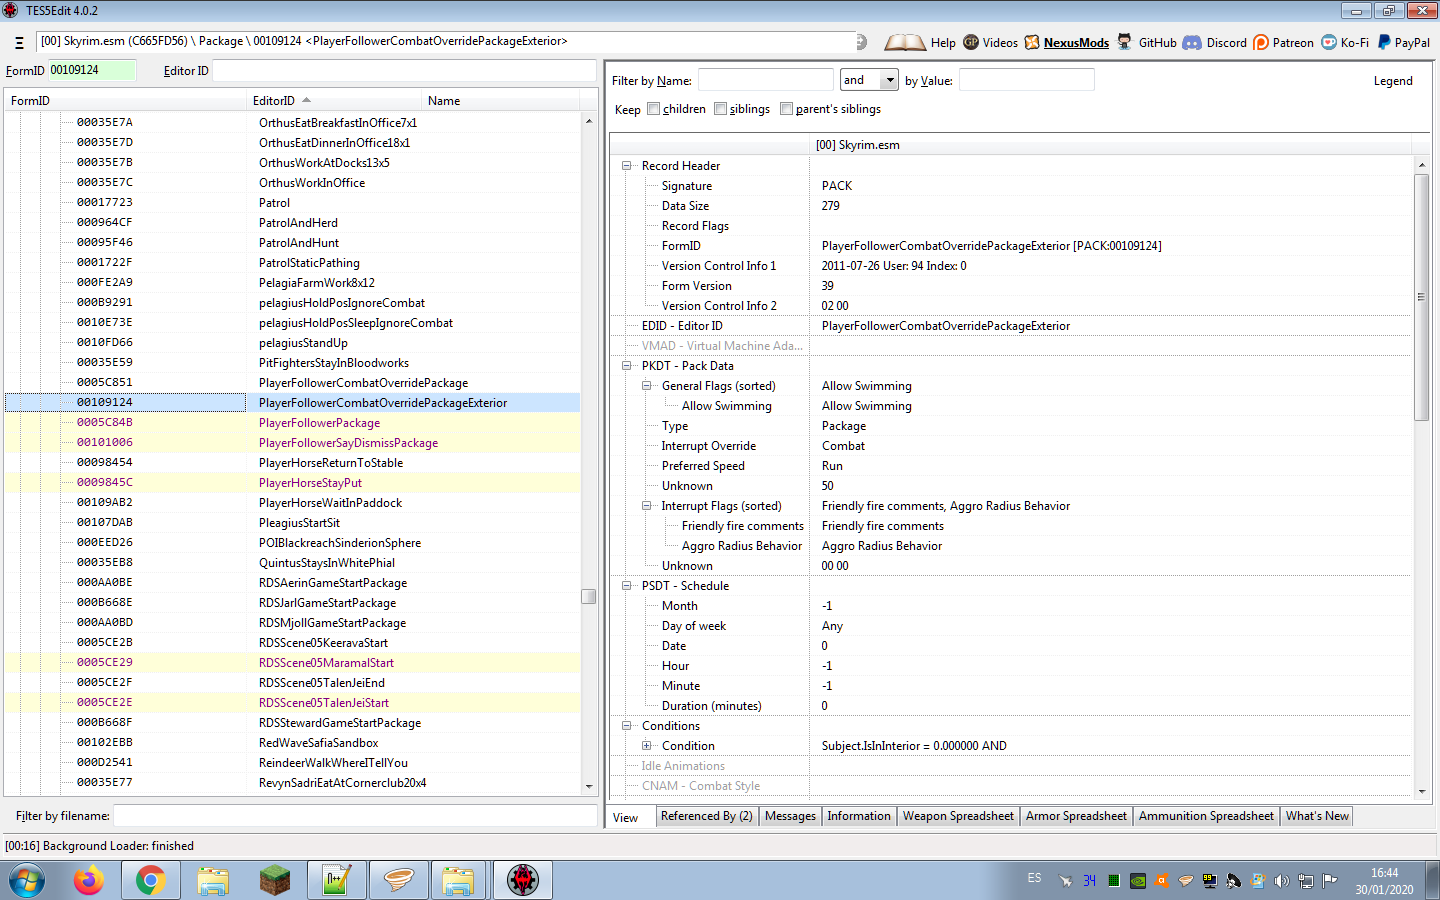The height and width of the screenshot is (900, 1440).
Task: Open the volume control in system tray
Action: [1281, 881]
